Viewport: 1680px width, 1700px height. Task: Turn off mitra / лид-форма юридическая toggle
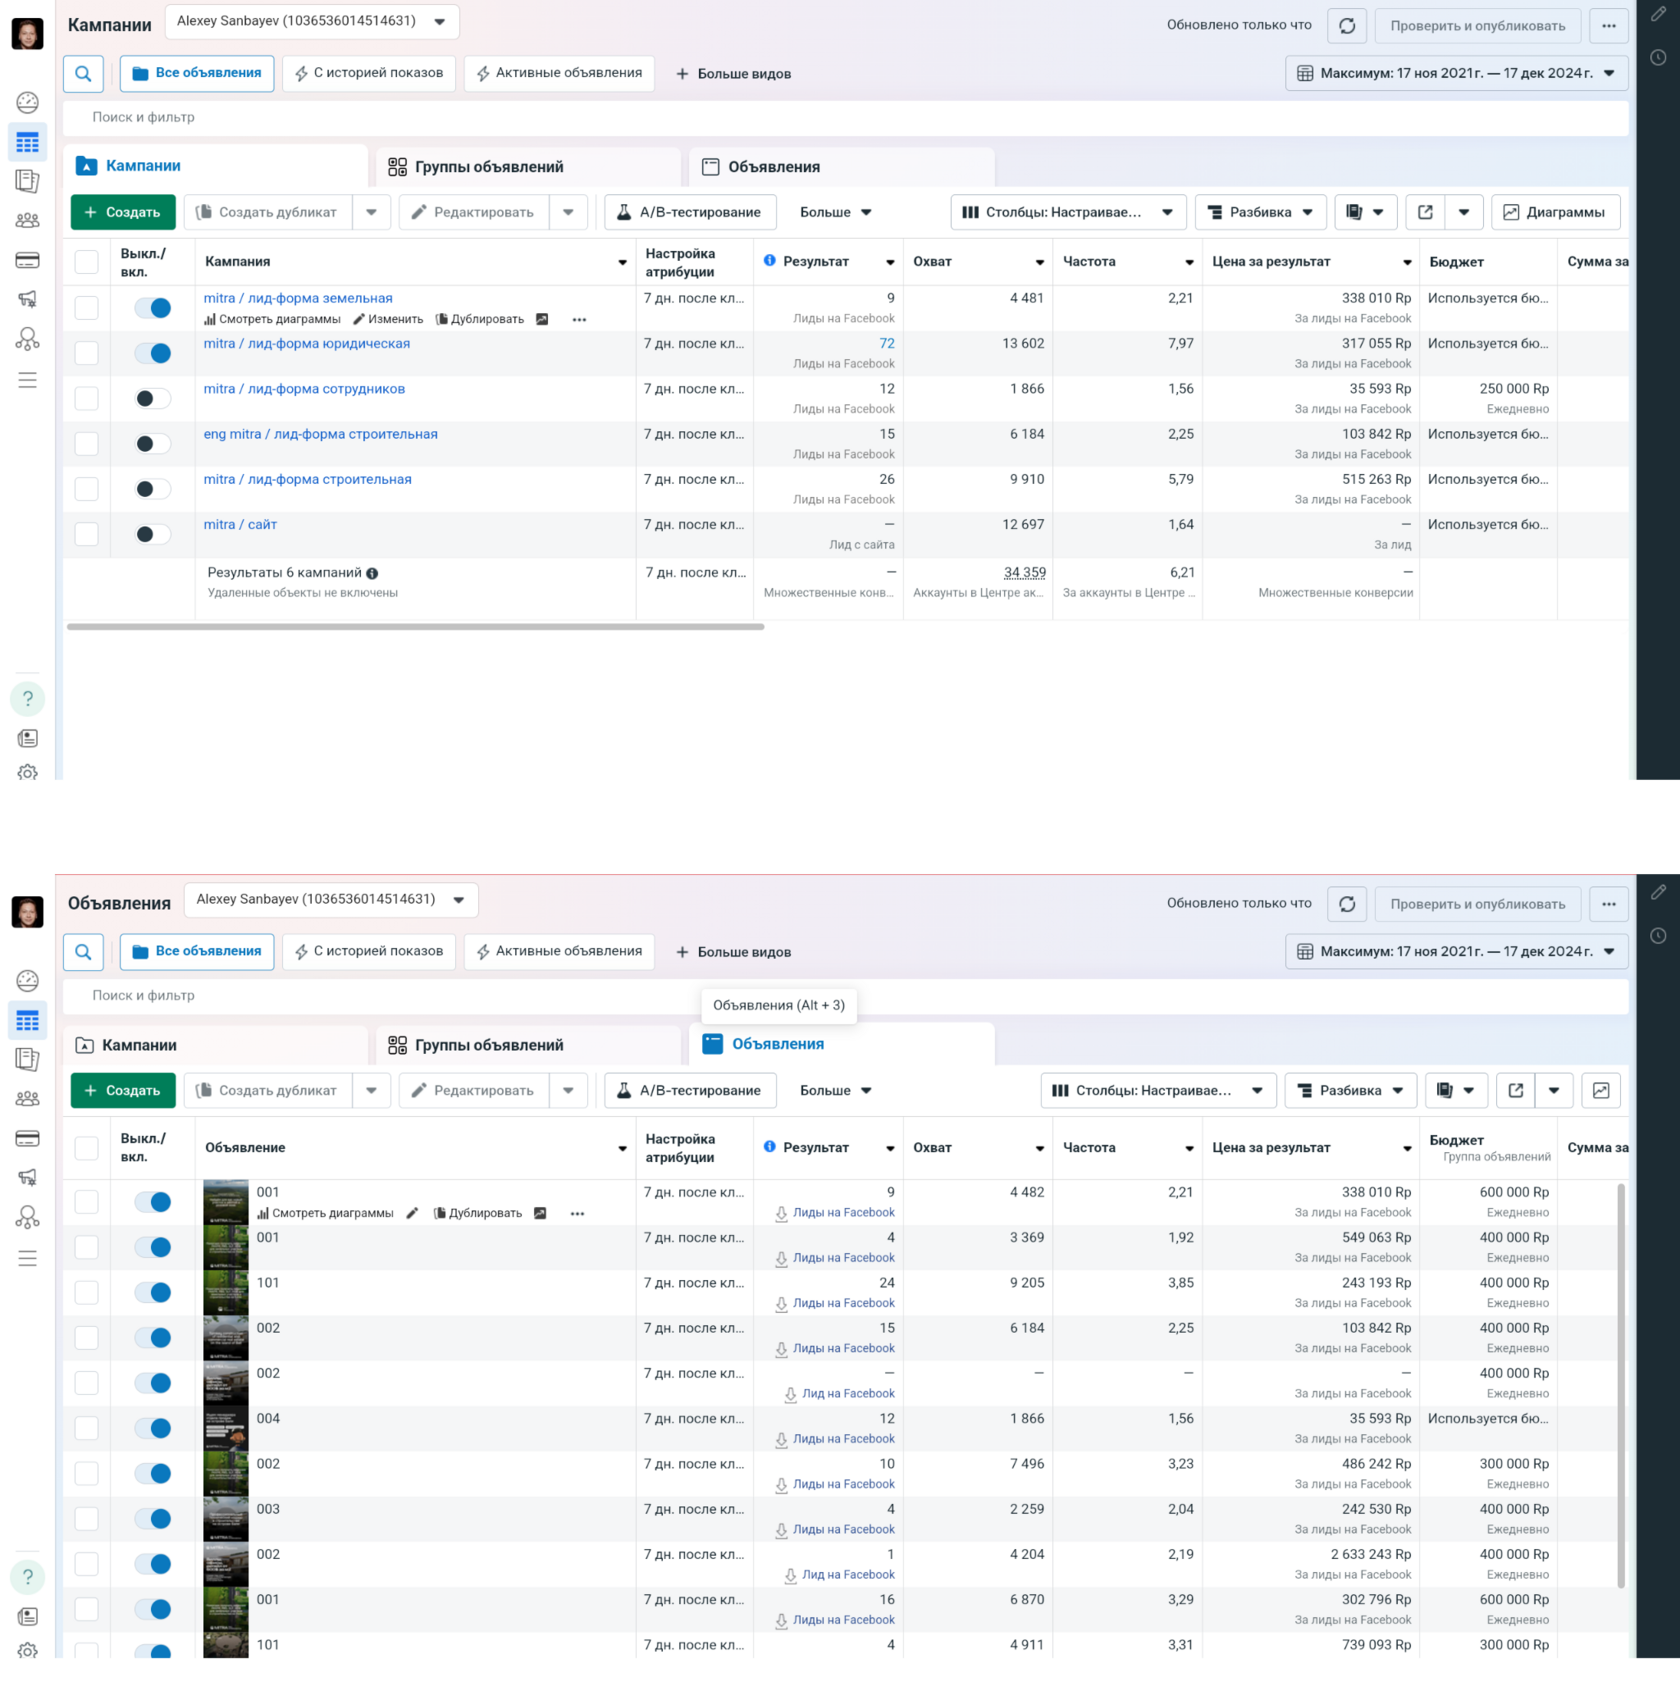(153, 353)
